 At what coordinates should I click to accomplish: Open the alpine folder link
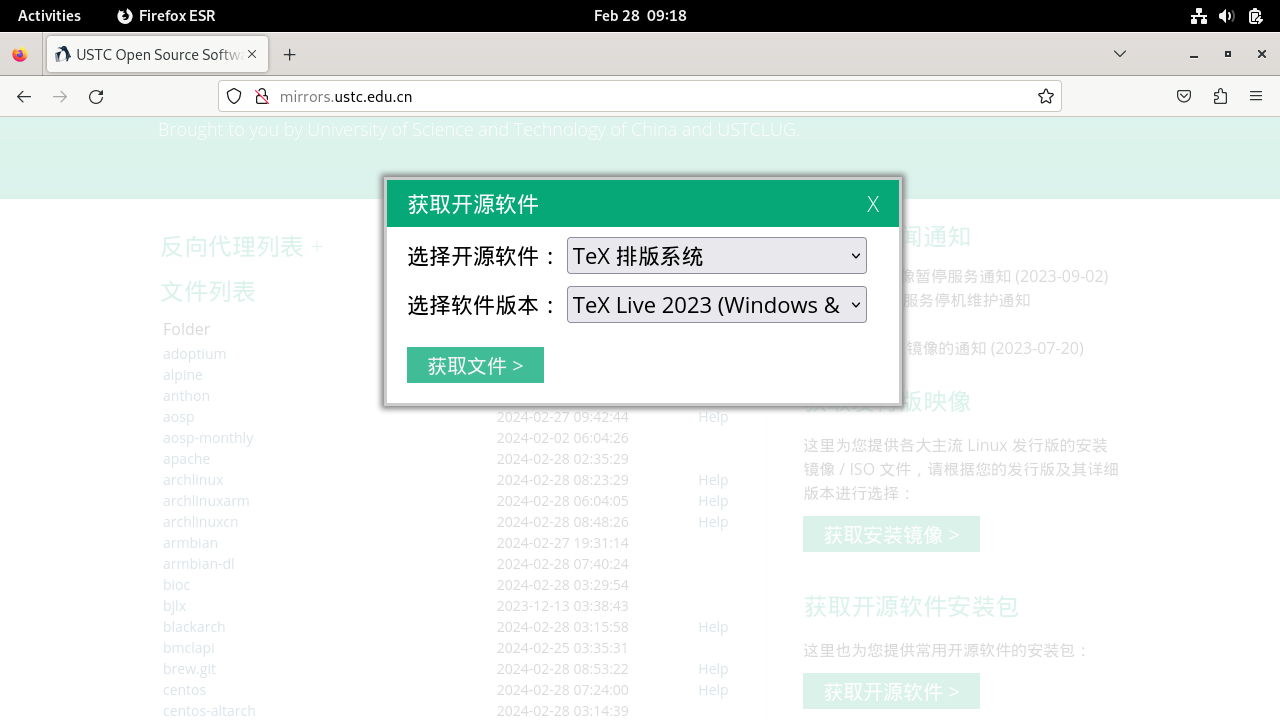[x=183, y=375]
